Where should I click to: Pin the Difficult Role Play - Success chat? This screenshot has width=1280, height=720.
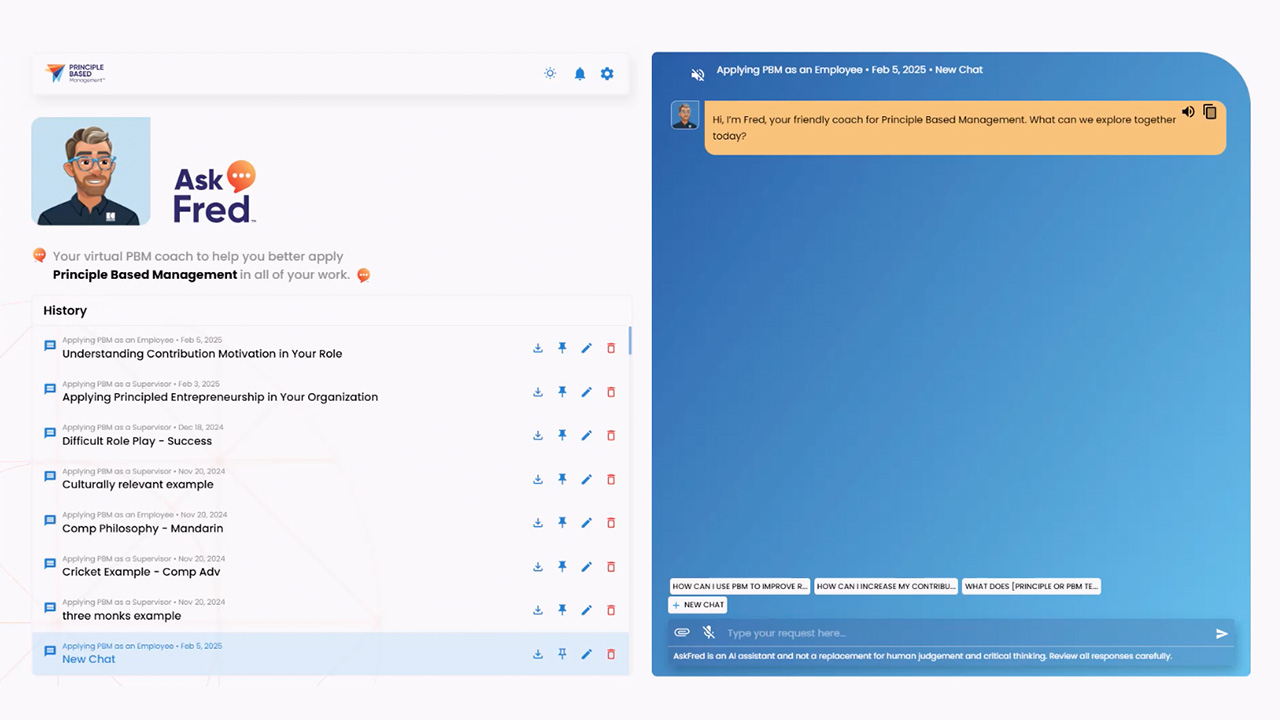[562, 435]
